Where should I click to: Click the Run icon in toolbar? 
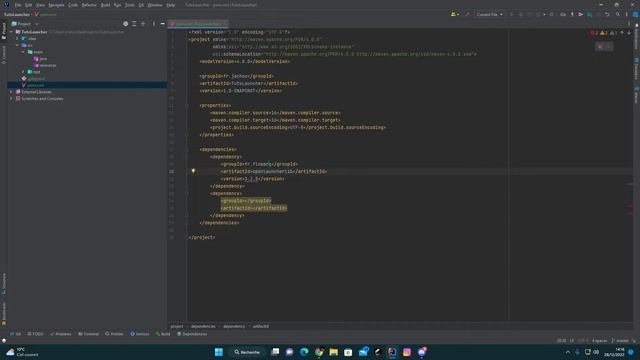[511, 14]
